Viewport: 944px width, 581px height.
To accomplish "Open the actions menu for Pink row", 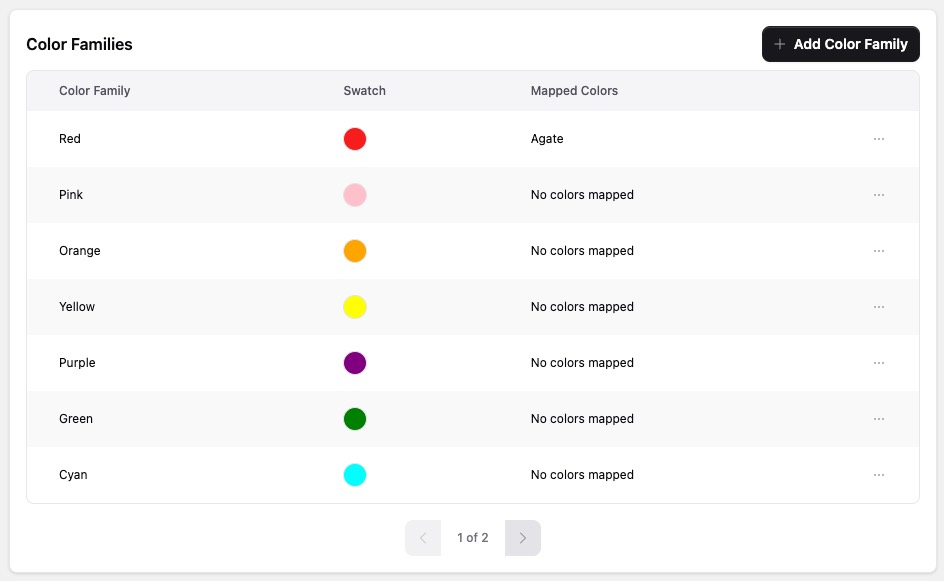I will (879, 195).
